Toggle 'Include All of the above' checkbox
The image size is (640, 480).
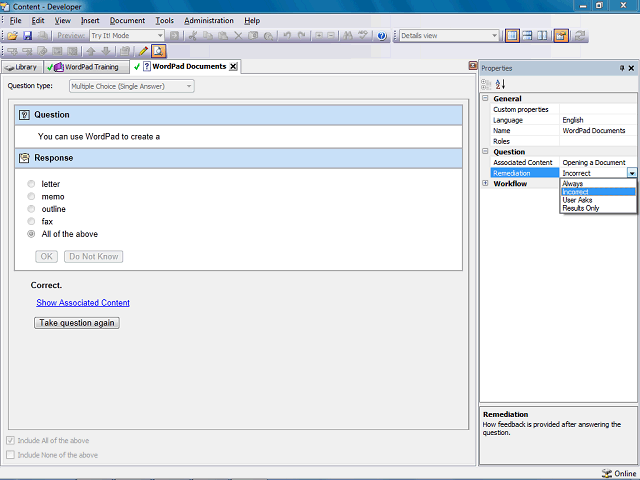coord(11,440)
